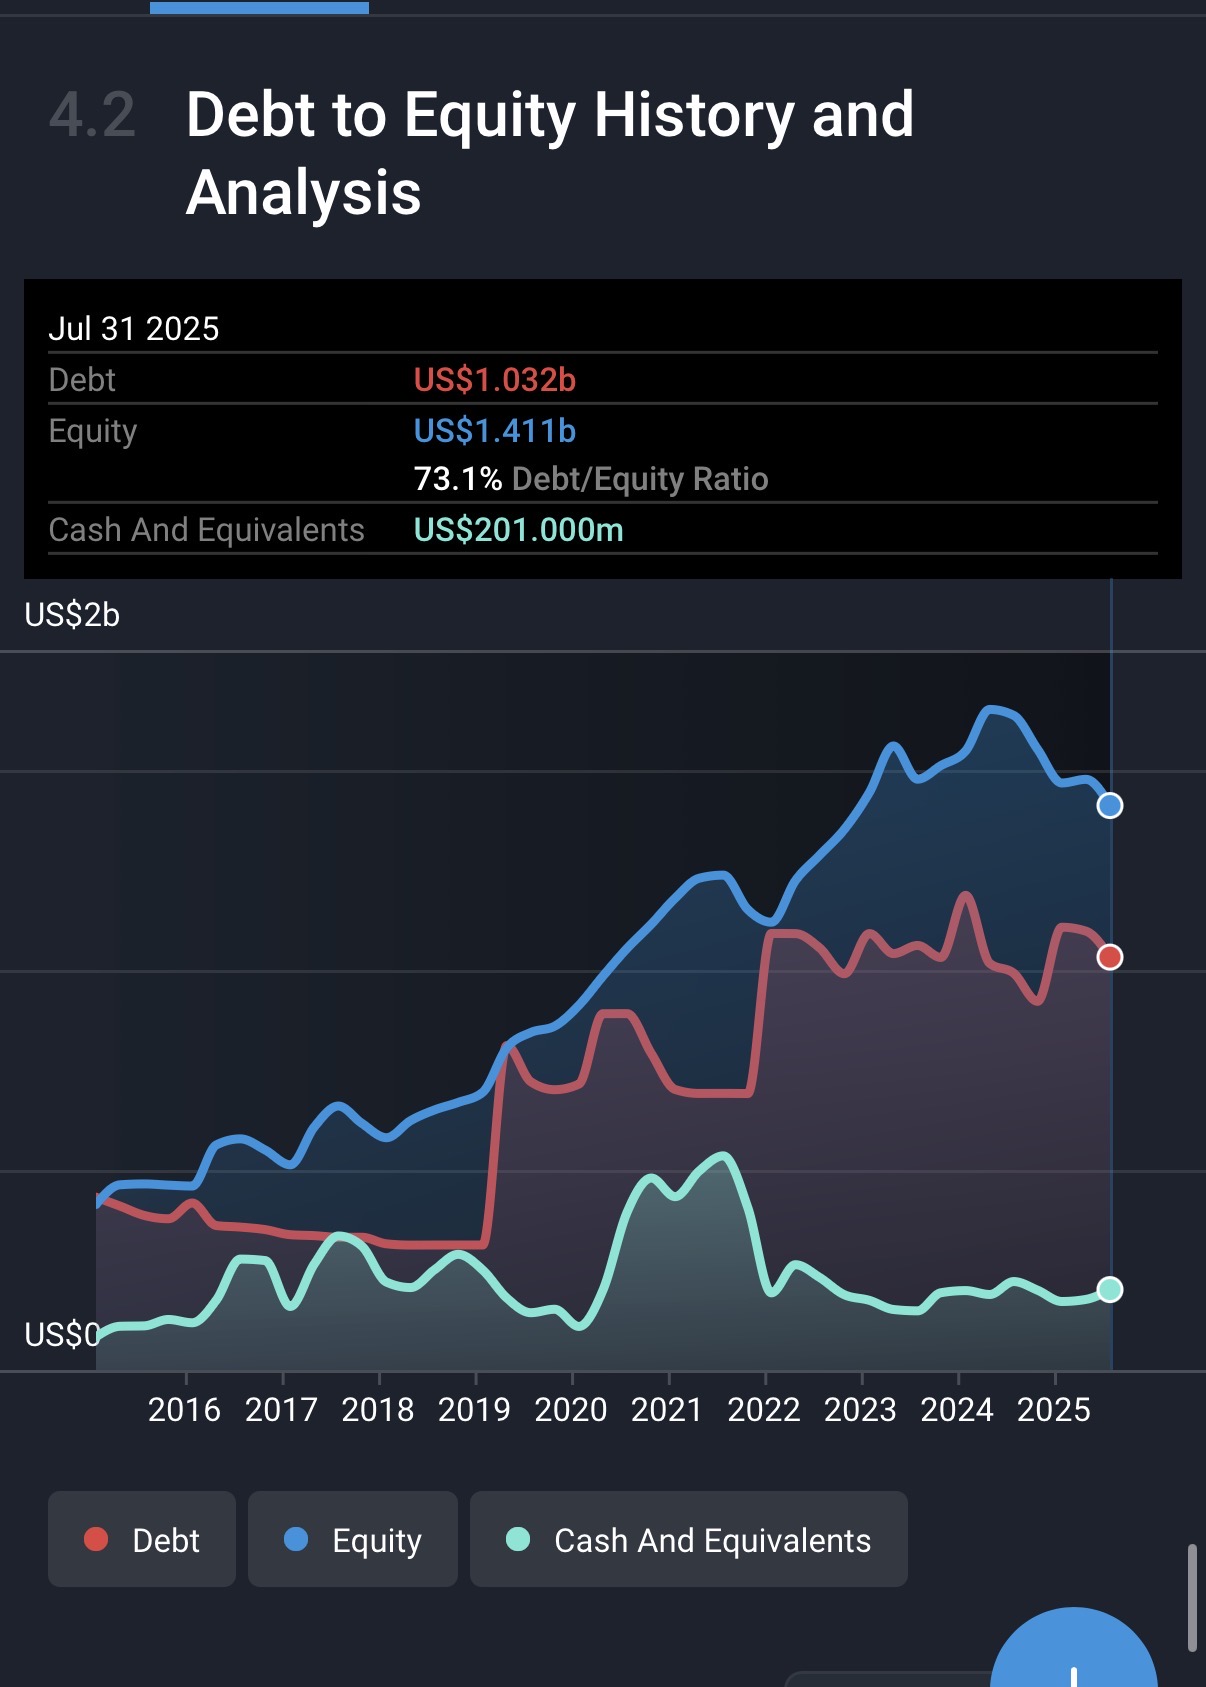Screen dimensions: 1206x1687
Task: Click the red dot in Debt legend
Action: [96, 1539]
